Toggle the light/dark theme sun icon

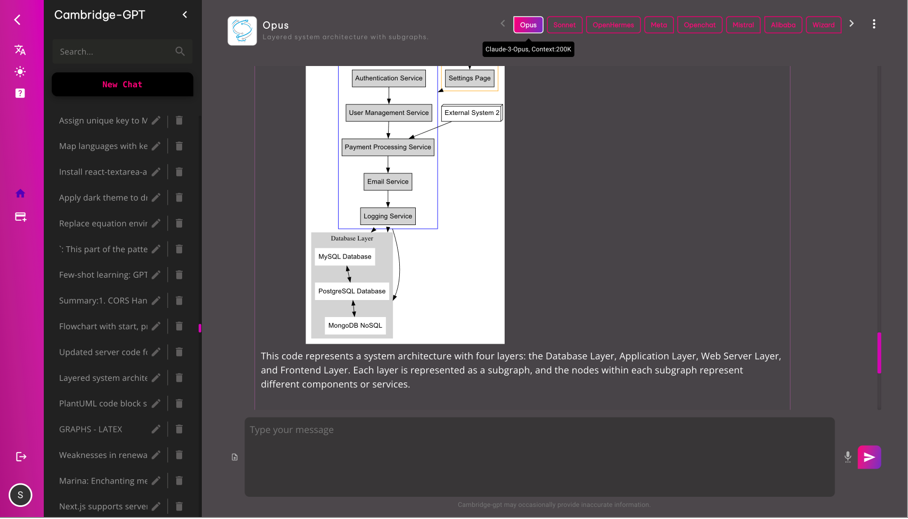[x=20, y=72]
